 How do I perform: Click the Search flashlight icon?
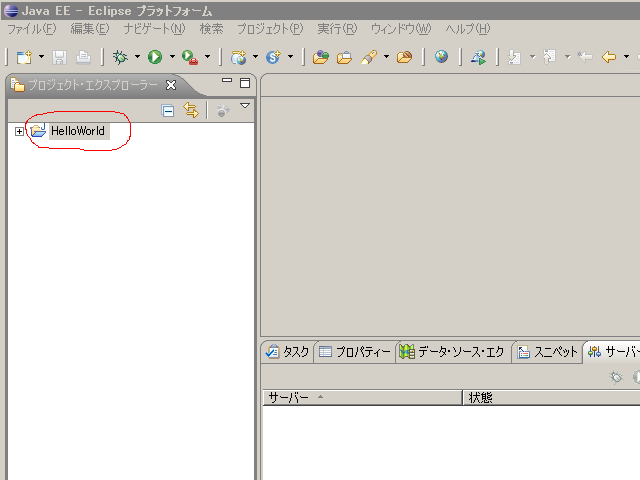click(x=369, y=57)
